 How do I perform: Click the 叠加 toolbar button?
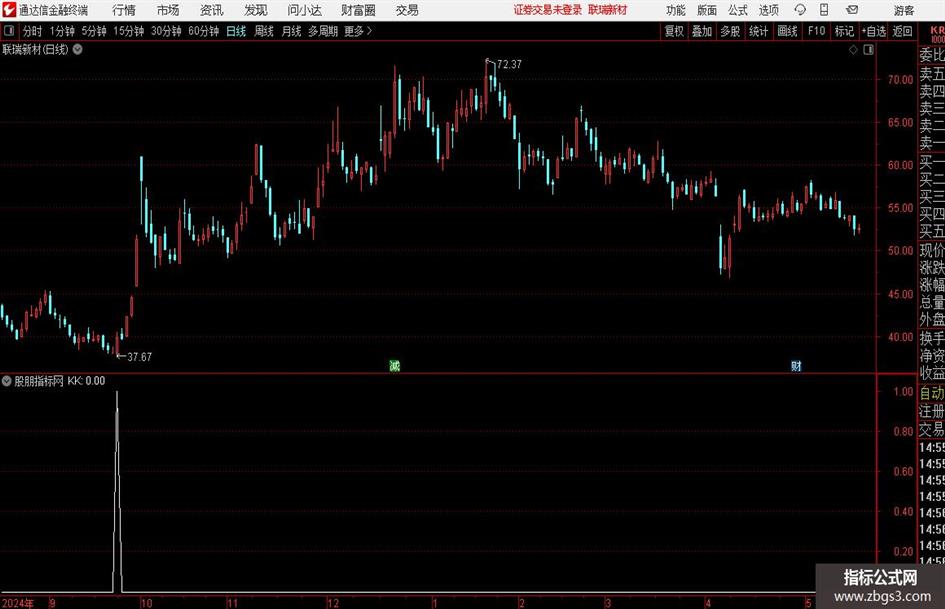pos(702,31)
